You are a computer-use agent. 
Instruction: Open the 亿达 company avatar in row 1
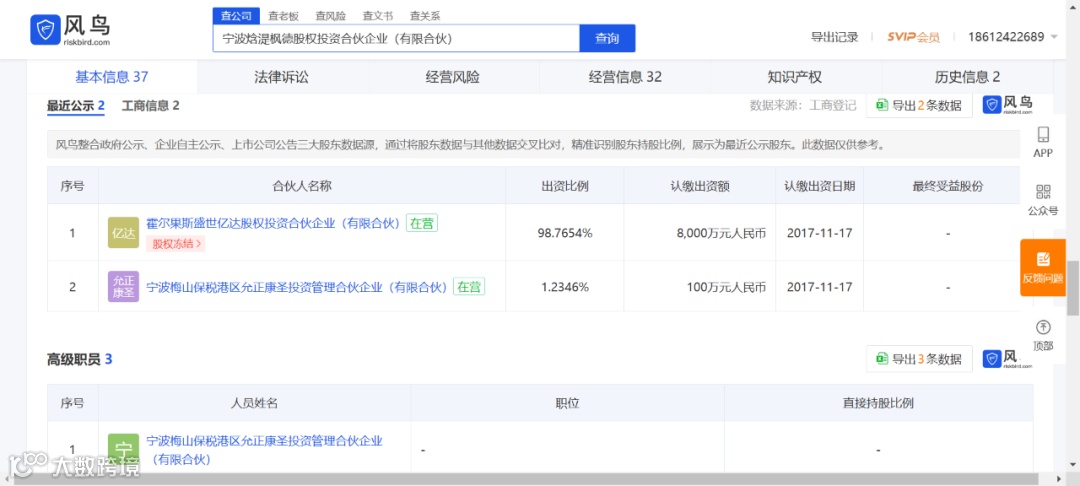123,233
